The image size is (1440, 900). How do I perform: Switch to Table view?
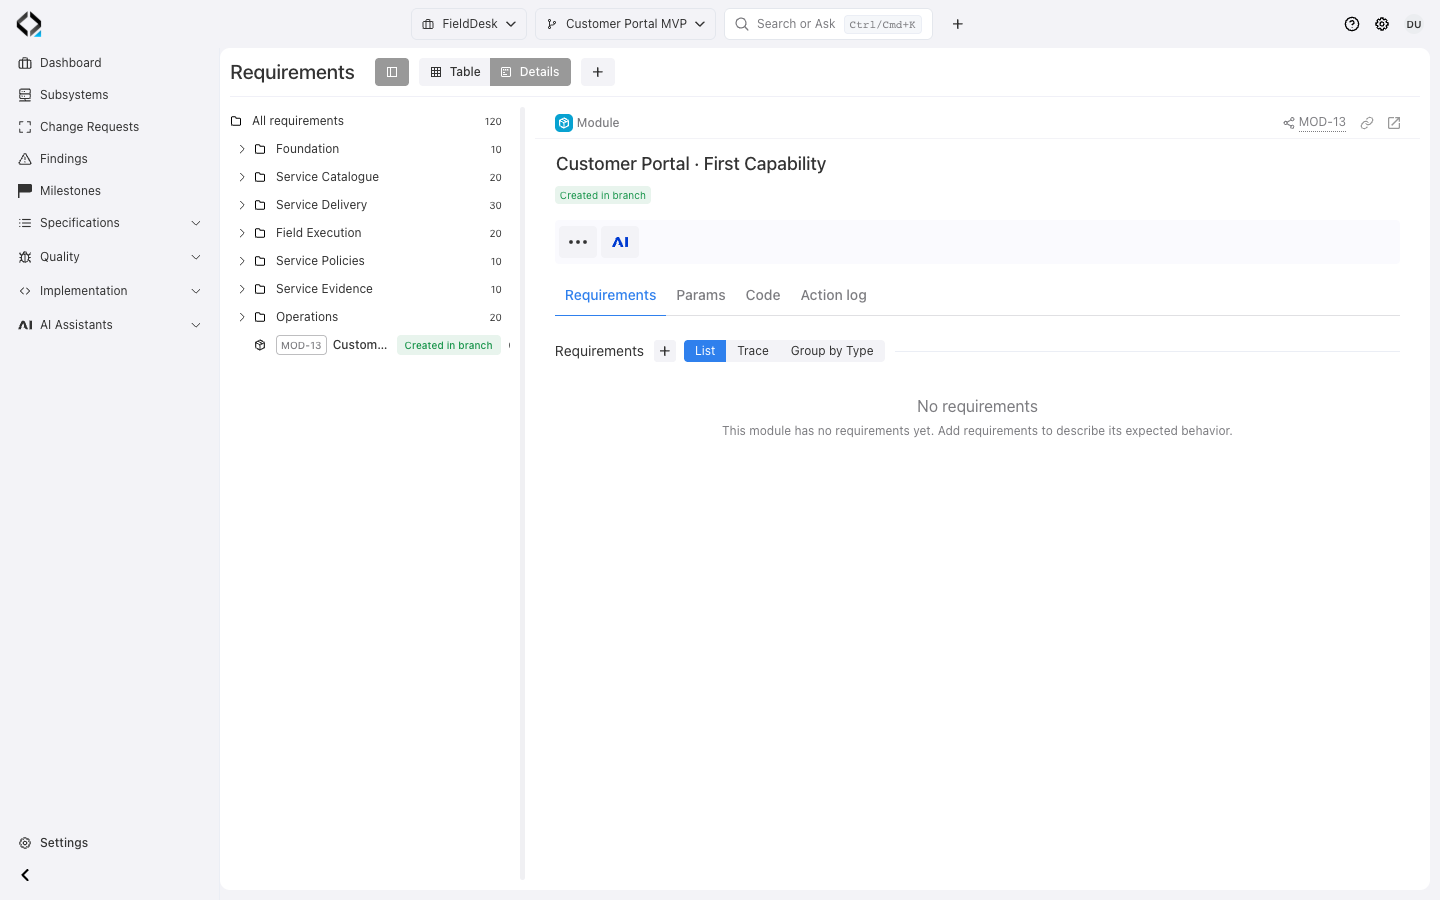point(455,72)
